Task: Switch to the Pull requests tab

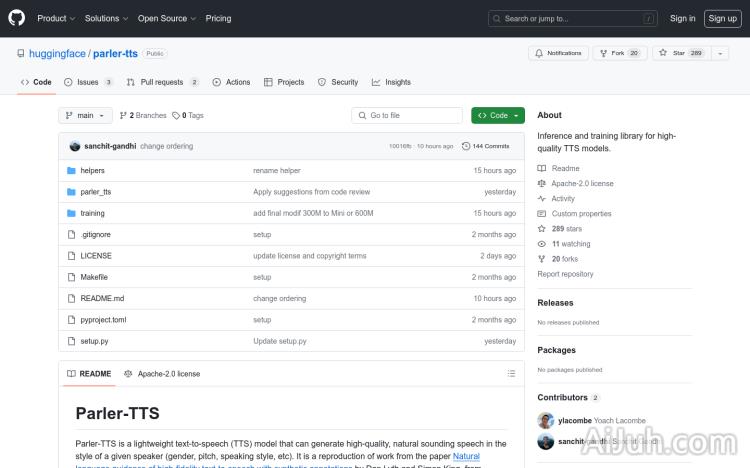Action: pos(160,82)
